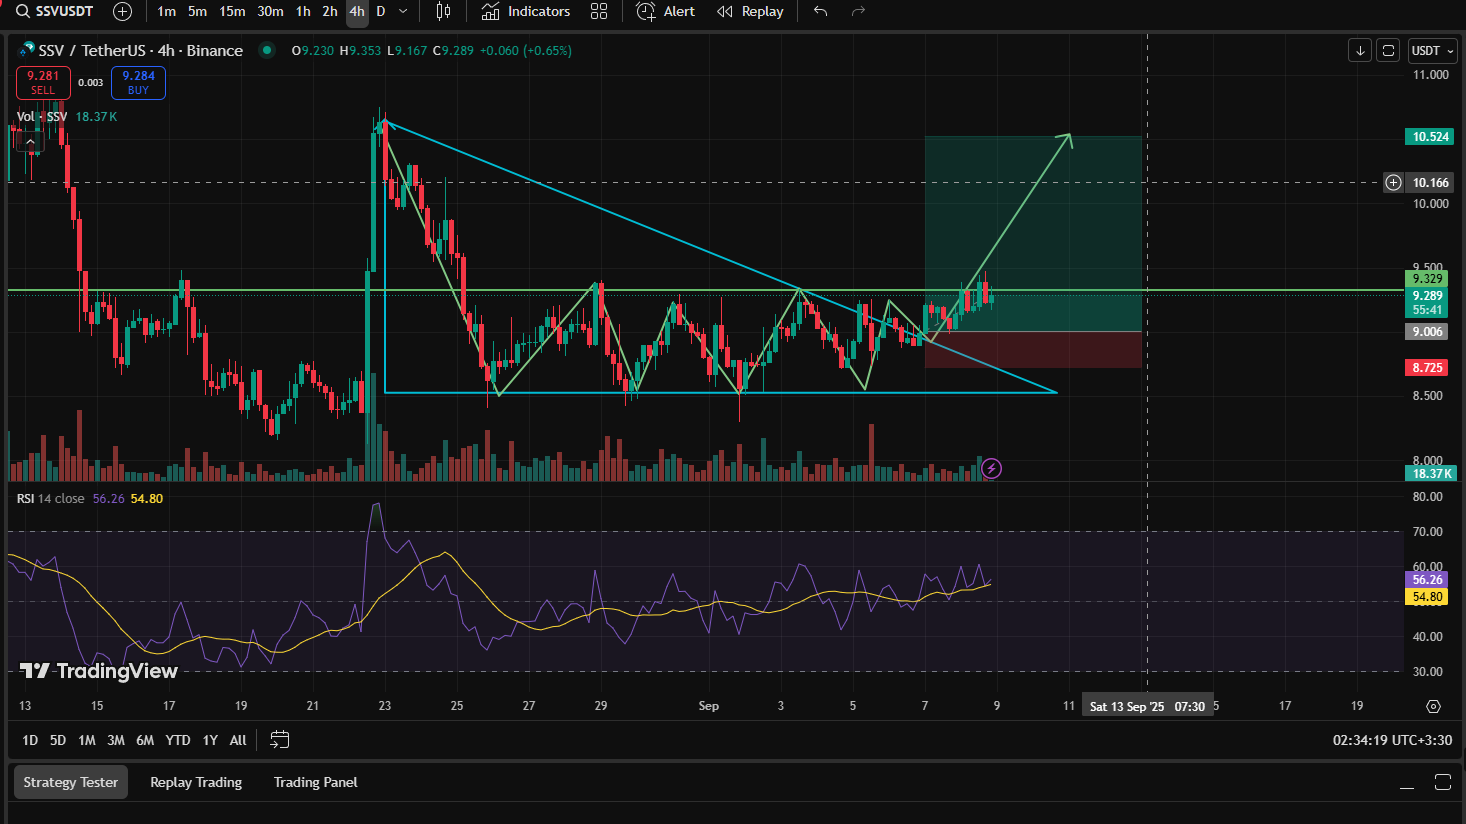Open the candlestick chart type selector

click(x=443, y=11)
